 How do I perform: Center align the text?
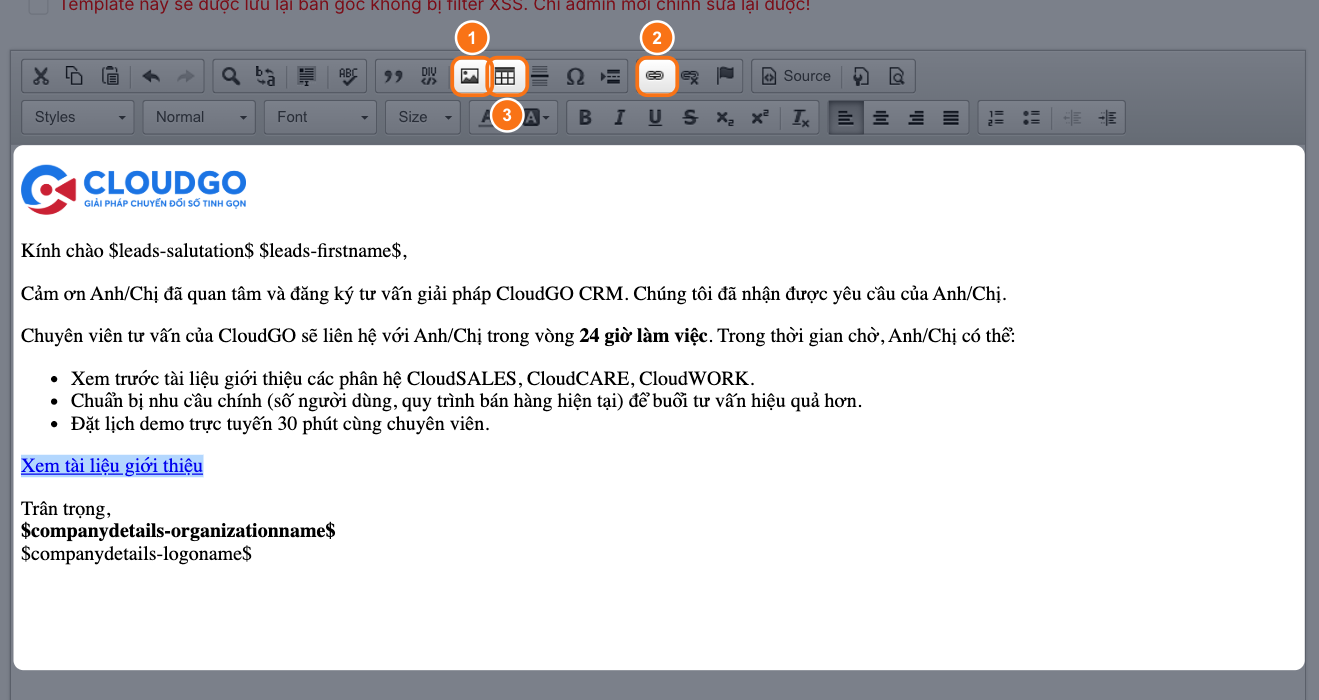[x=881, y=117]
